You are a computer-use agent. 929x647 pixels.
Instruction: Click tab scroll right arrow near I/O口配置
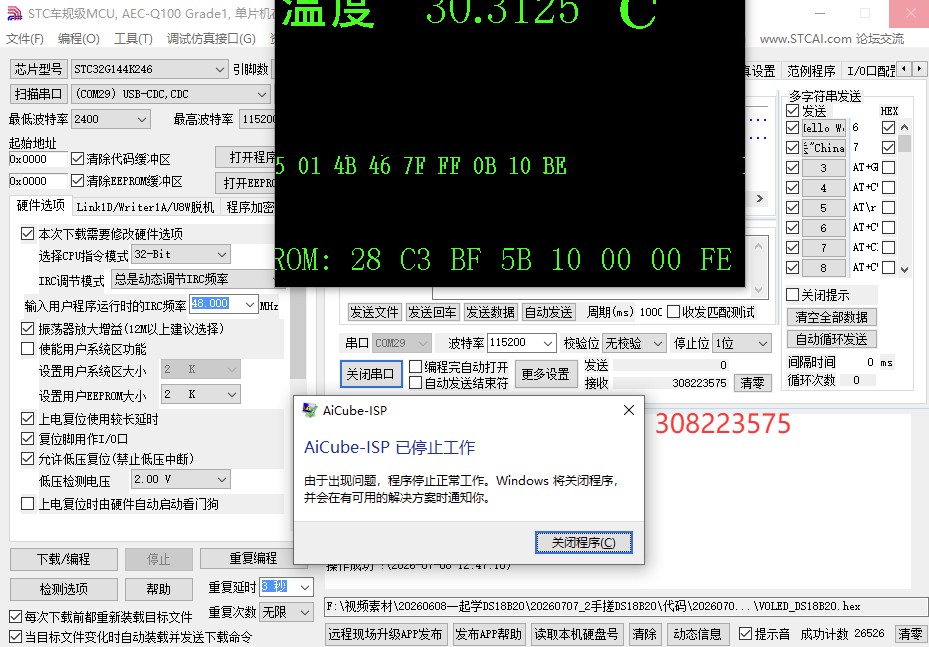pyautogui.click(x=919, y=69)
